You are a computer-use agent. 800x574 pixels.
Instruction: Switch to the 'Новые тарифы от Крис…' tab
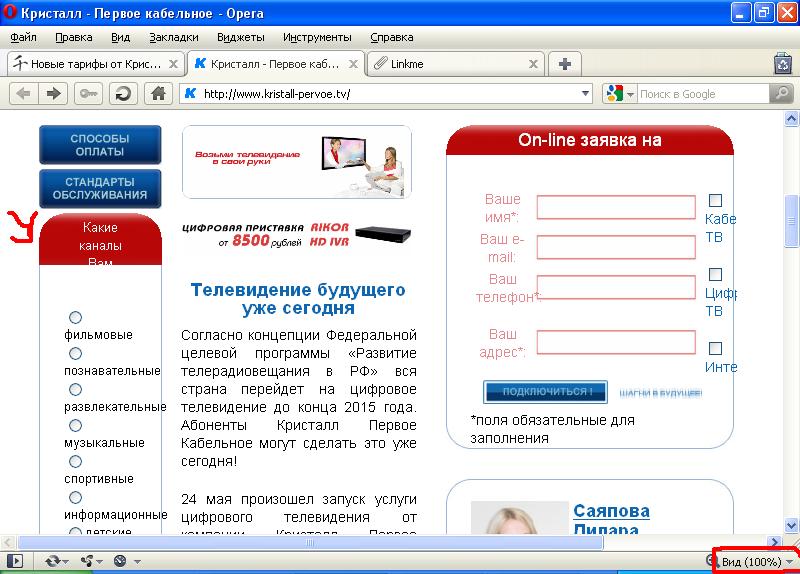(x=95, y=64)
